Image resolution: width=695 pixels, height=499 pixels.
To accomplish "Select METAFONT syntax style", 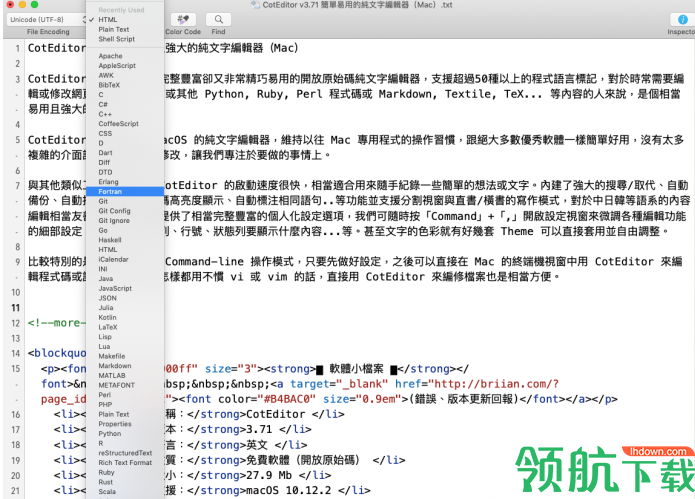I will tap(116, 386).
